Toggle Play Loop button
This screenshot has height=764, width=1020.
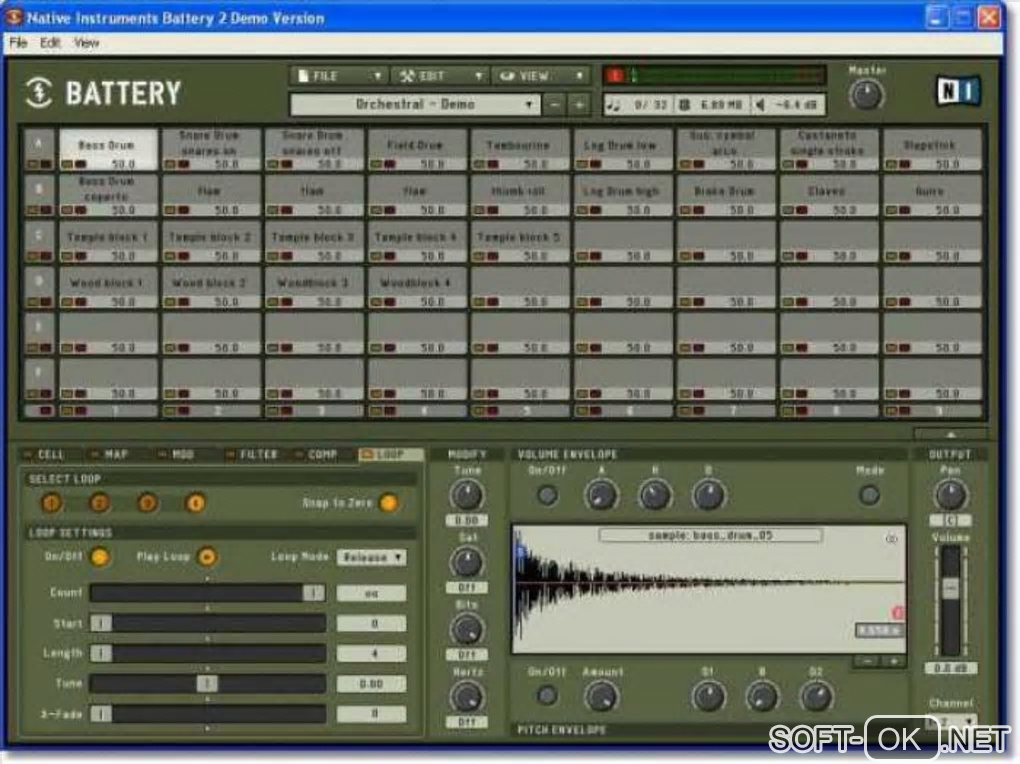pos(207,557)
